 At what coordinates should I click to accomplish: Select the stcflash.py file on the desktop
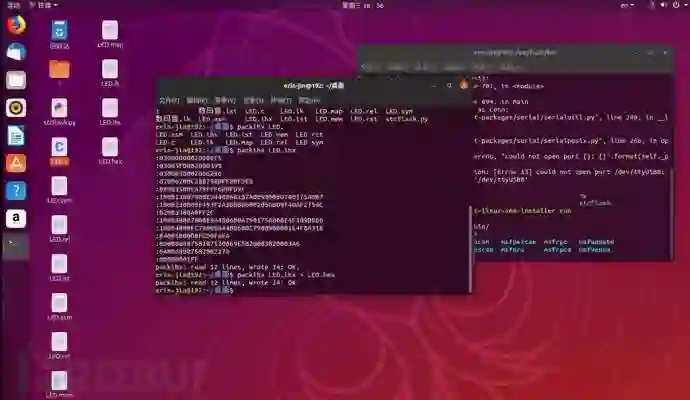(59, 112)
